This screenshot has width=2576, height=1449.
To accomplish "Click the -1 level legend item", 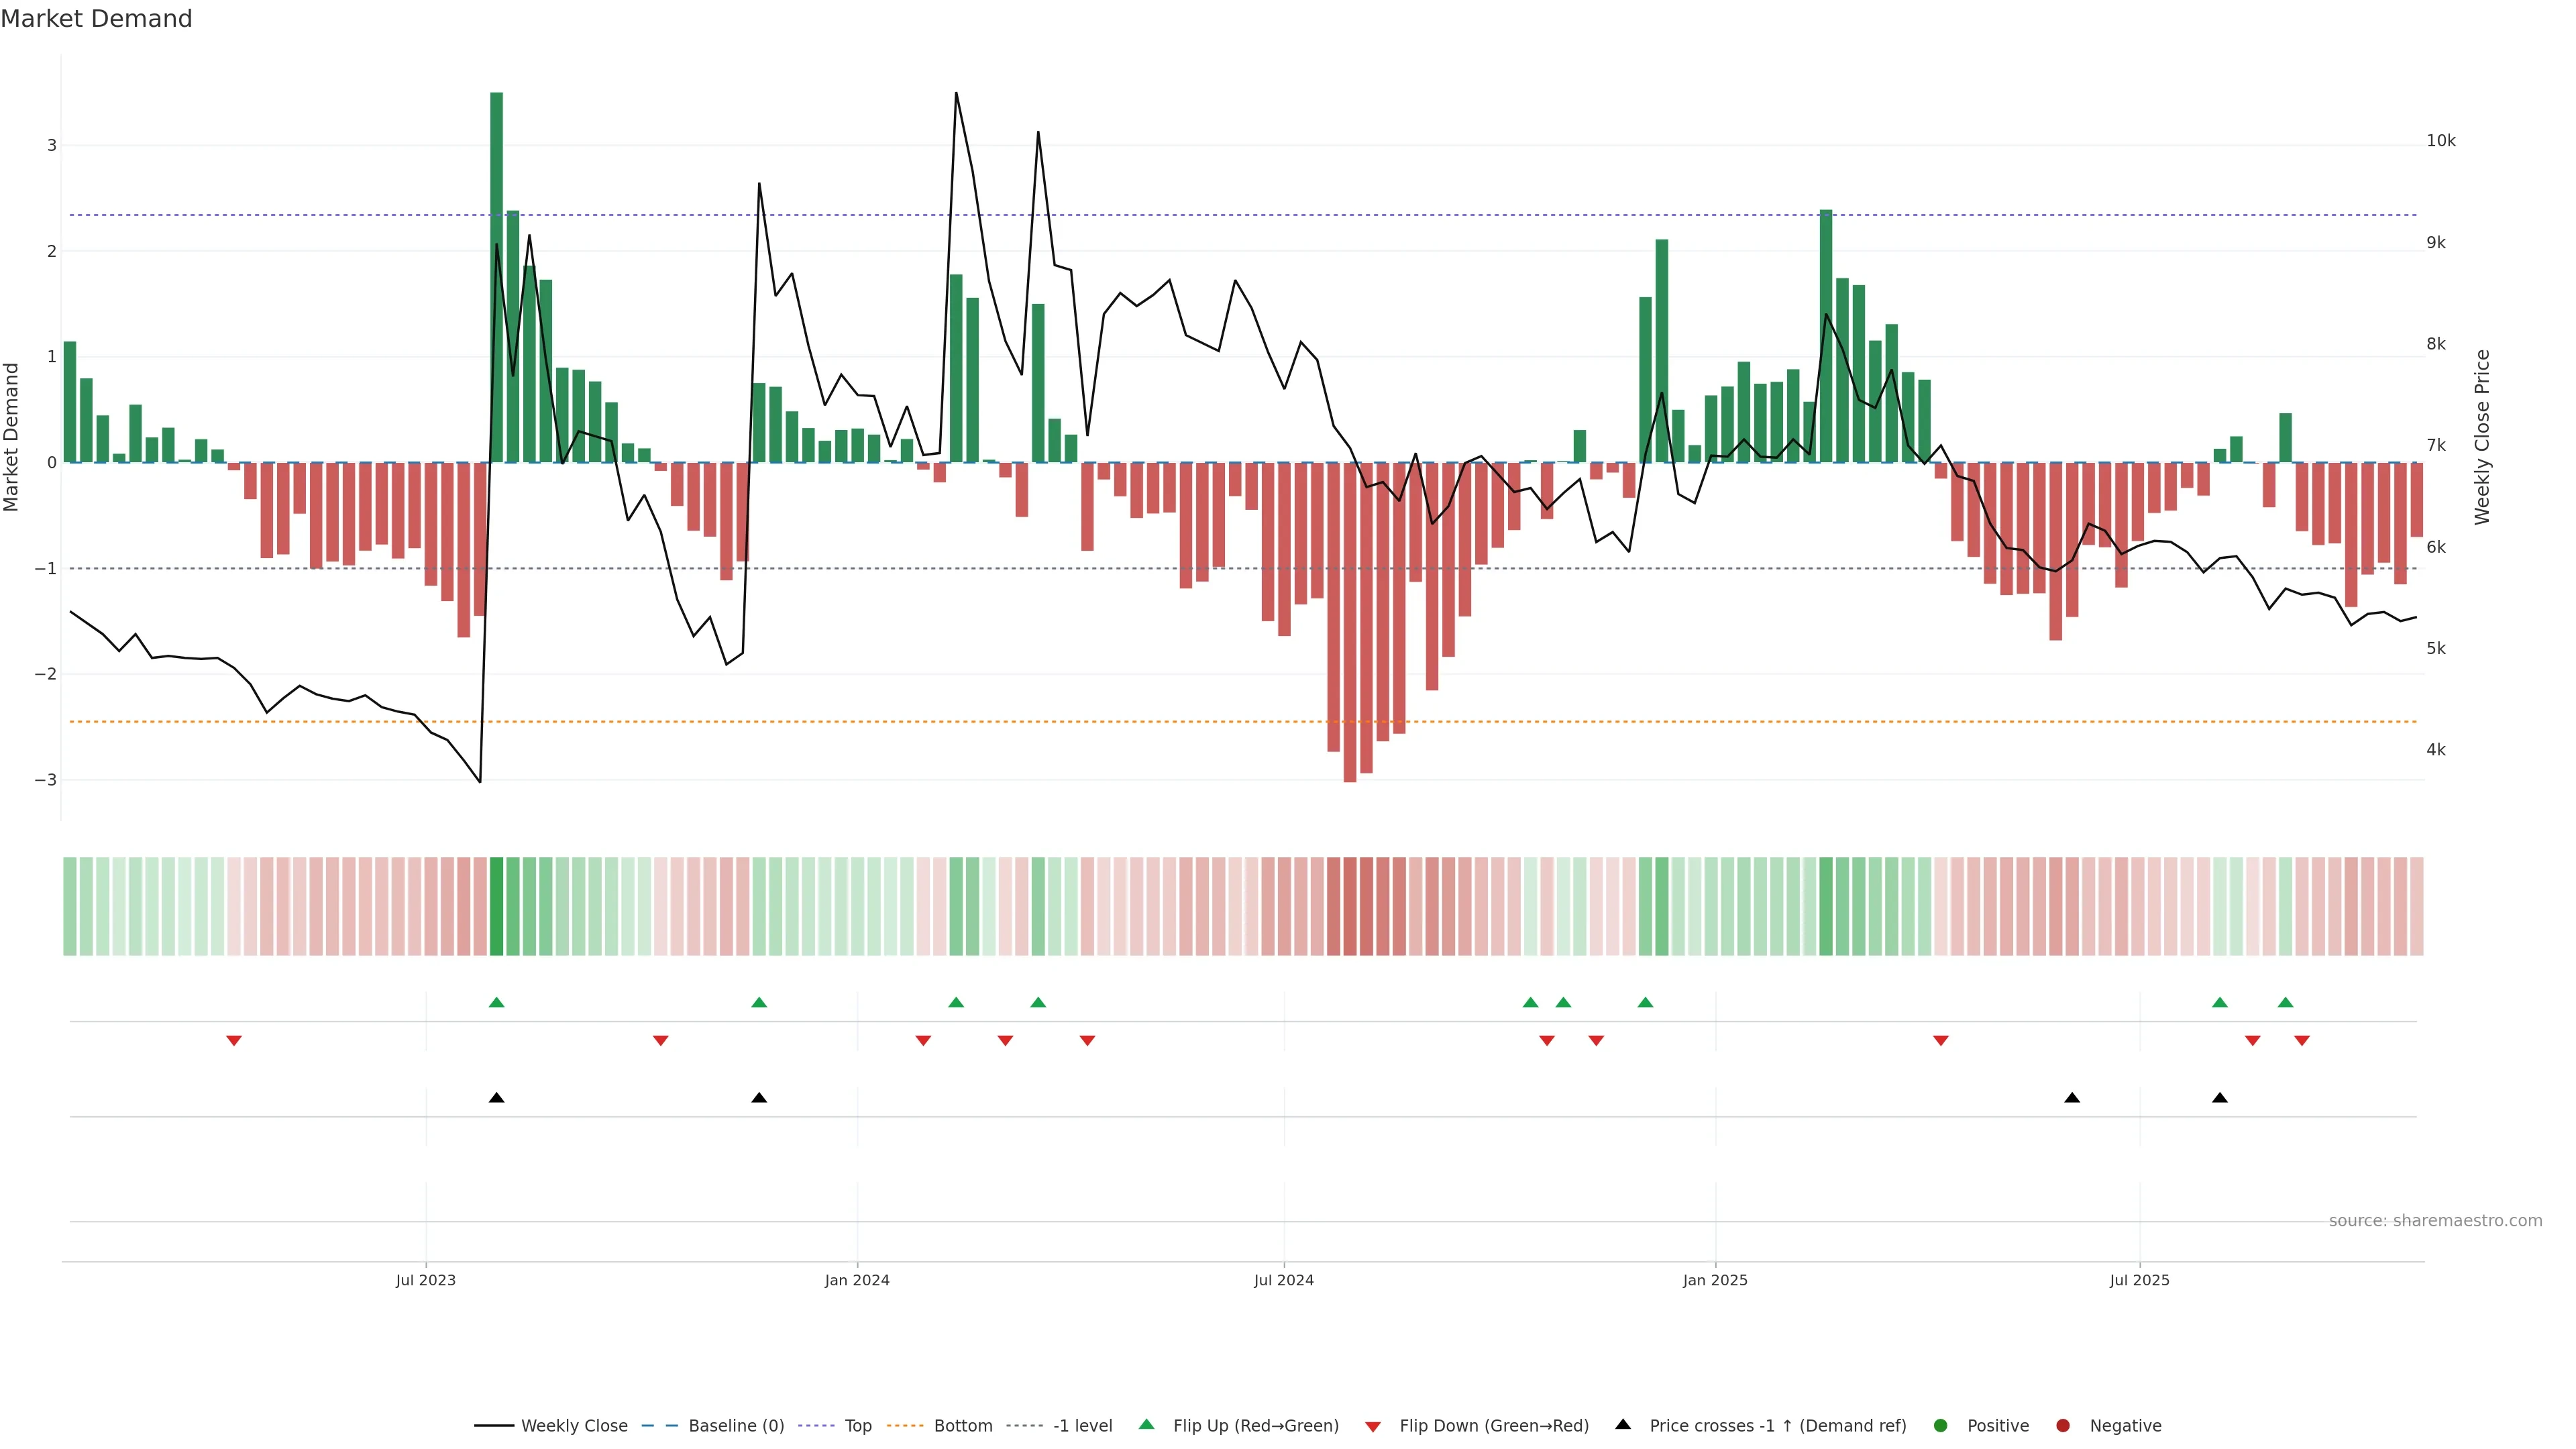I will pos(1082,1425).
